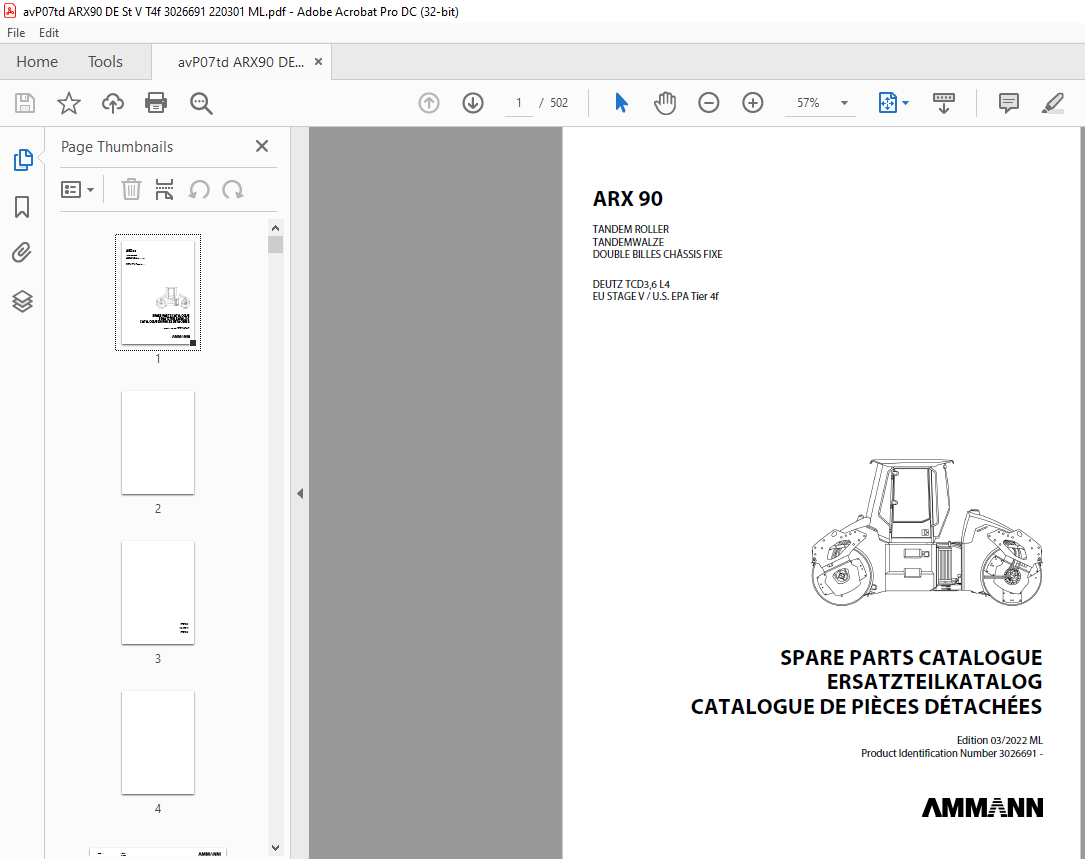Click the extract pages scissors icon
This screenshot has height=859, width=1085.
(164, 189)
